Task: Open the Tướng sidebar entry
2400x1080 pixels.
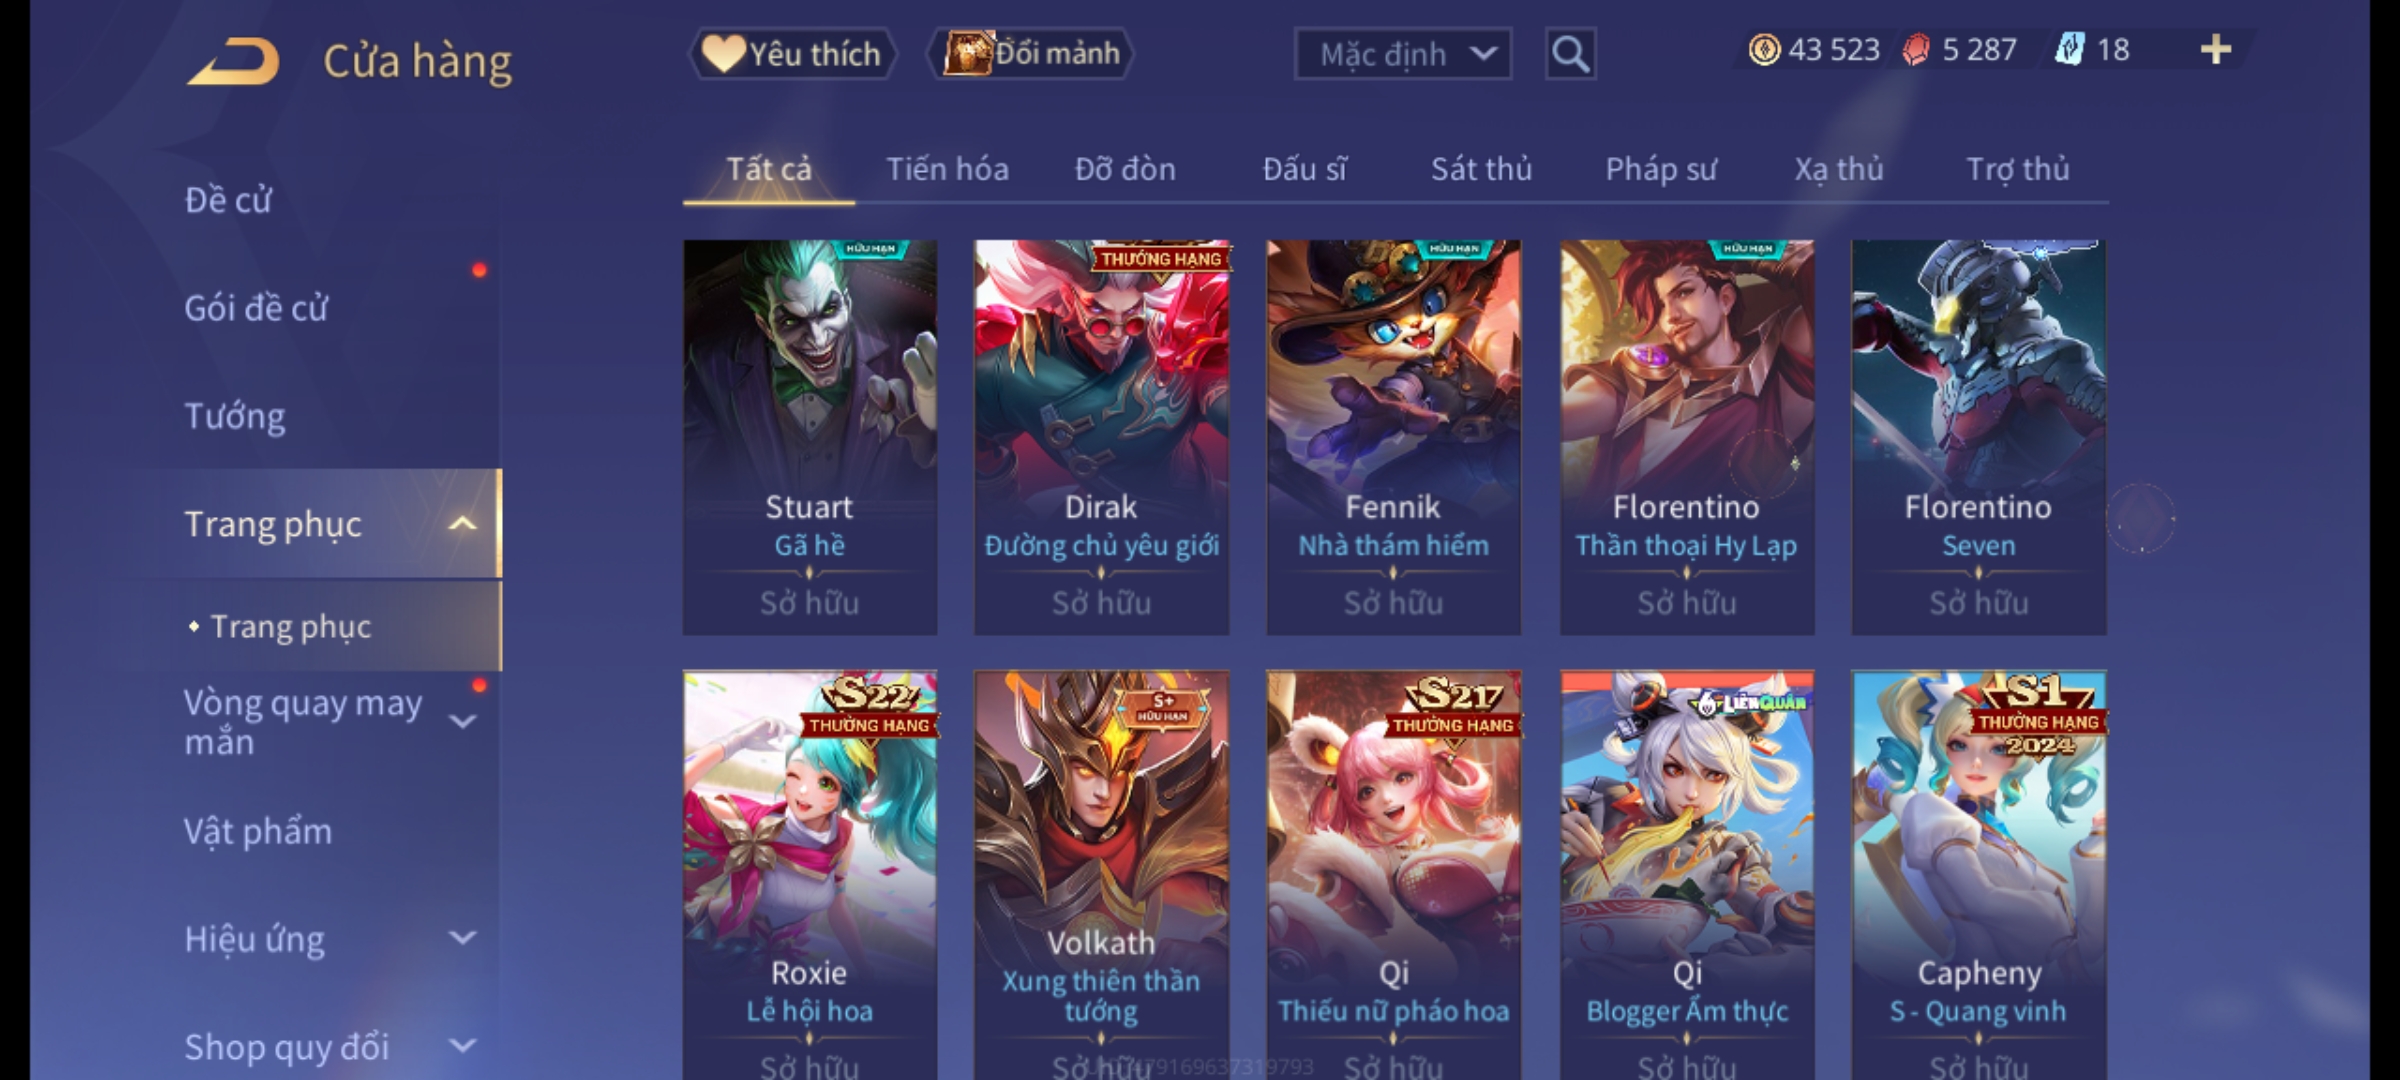Action: pos(235,416)
